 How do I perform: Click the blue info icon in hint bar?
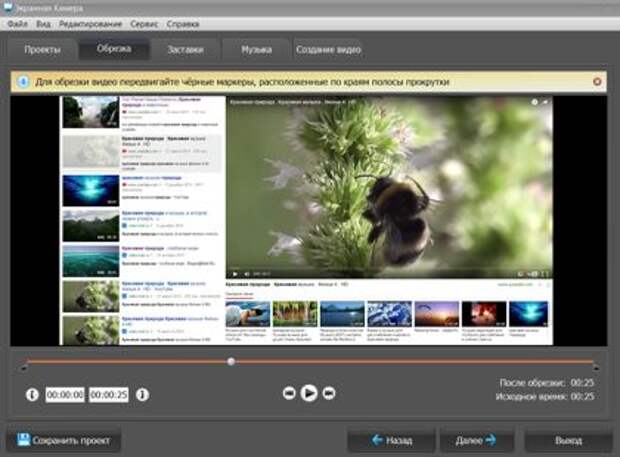tap(23, 82)
